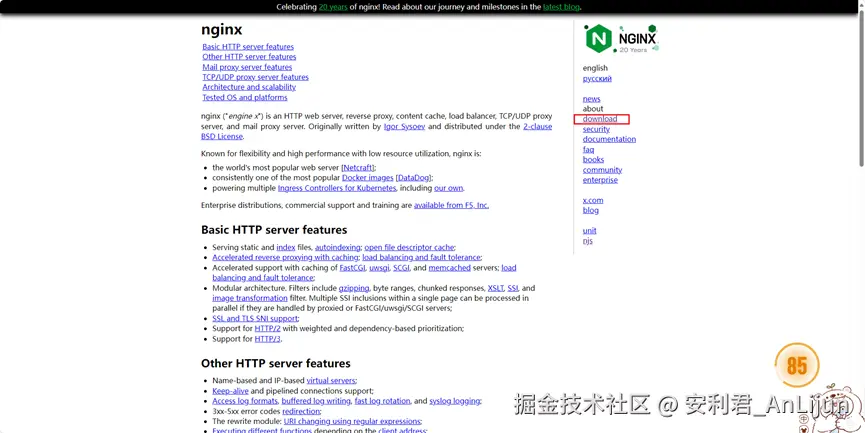Screen dimensions: 865x433
Task: Open the blog sidebar link
Action: pyautogui.click(x=590, y=210)
